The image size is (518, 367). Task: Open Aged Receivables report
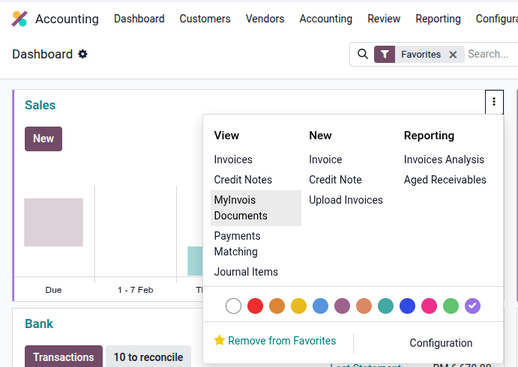pos(445,180)
